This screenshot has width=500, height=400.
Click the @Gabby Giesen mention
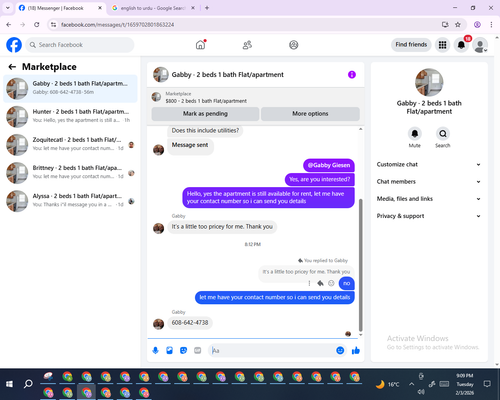[329, 165]
